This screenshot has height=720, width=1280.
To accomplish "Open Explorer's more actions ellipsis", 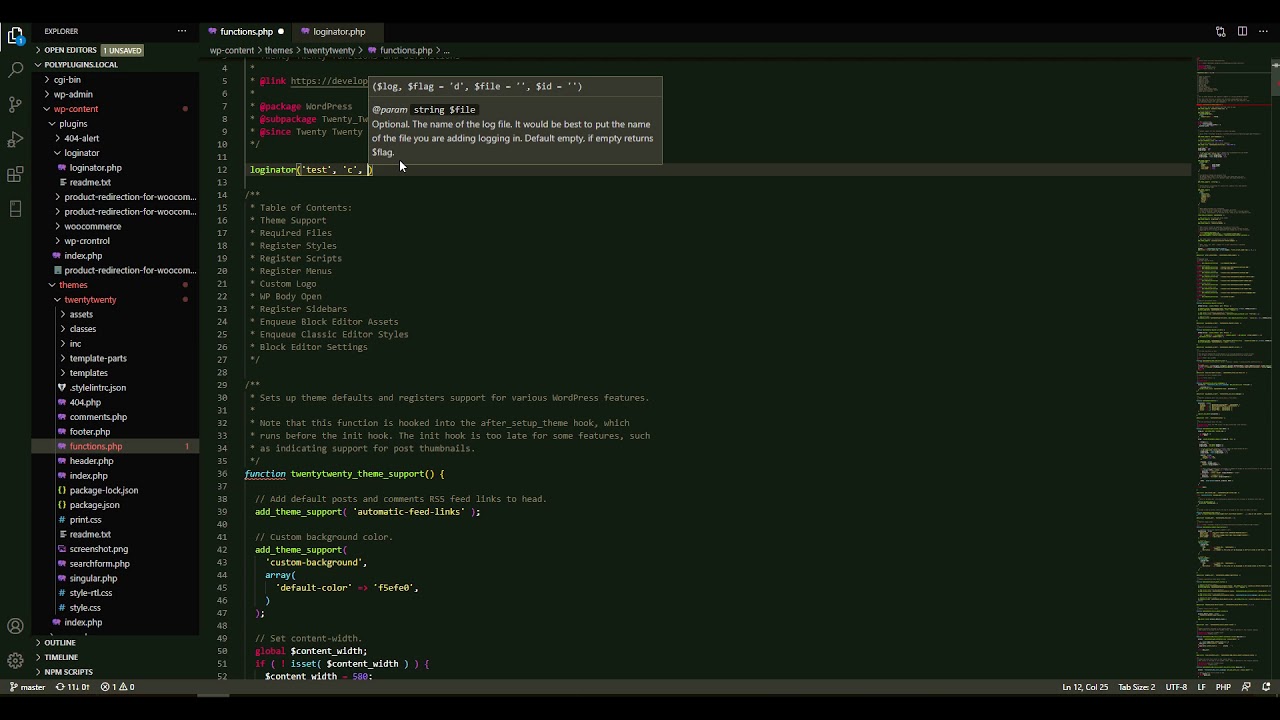I will pos(181,31).
